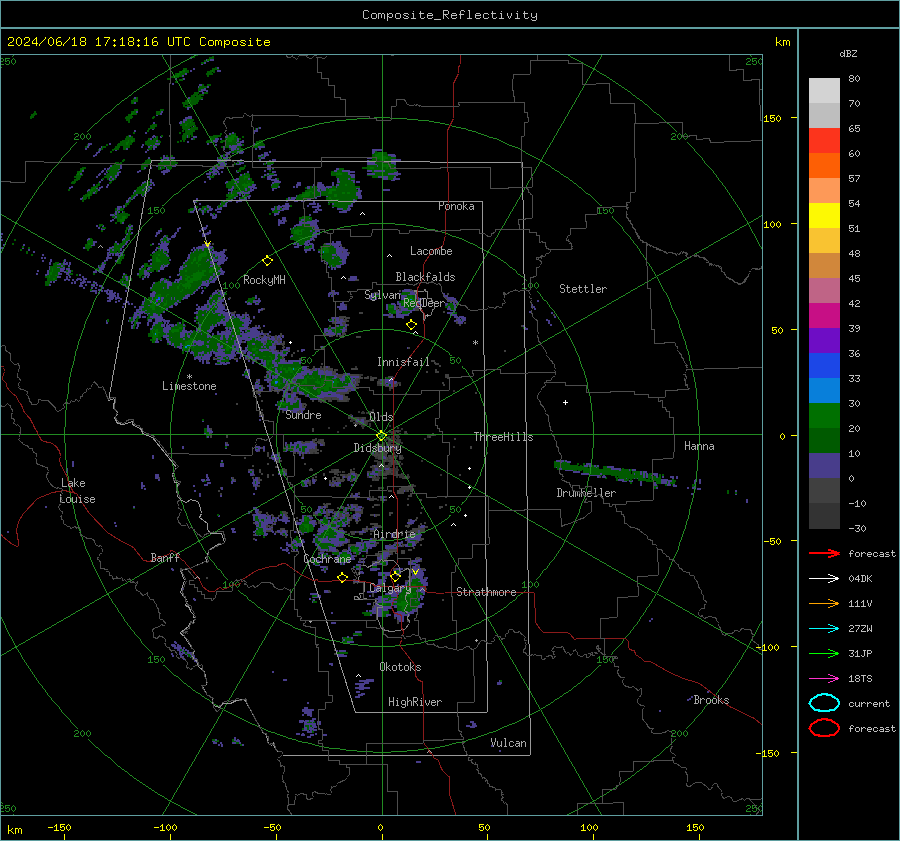Select the purple 39 dBZ swatch
This screenshot has height=841, width=900.
[824, 340]
